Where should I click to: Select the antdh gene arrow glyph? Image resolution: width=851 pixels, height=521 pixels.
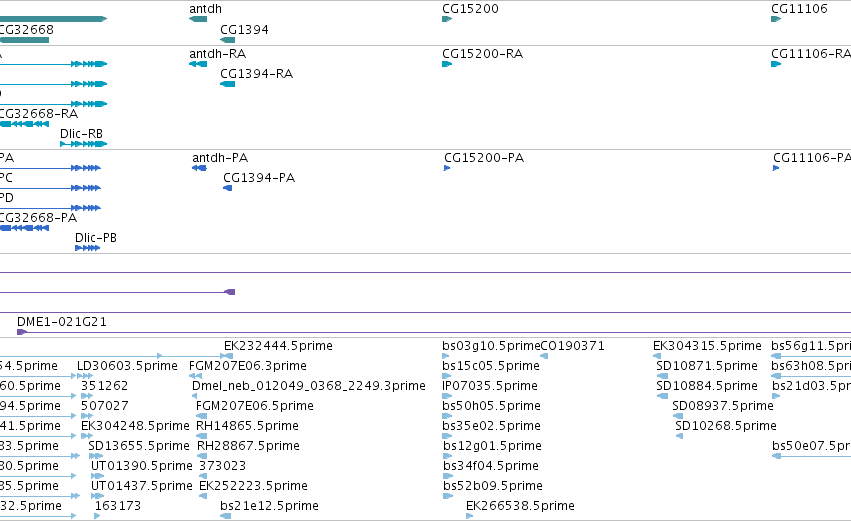click(x=198, y=19)
